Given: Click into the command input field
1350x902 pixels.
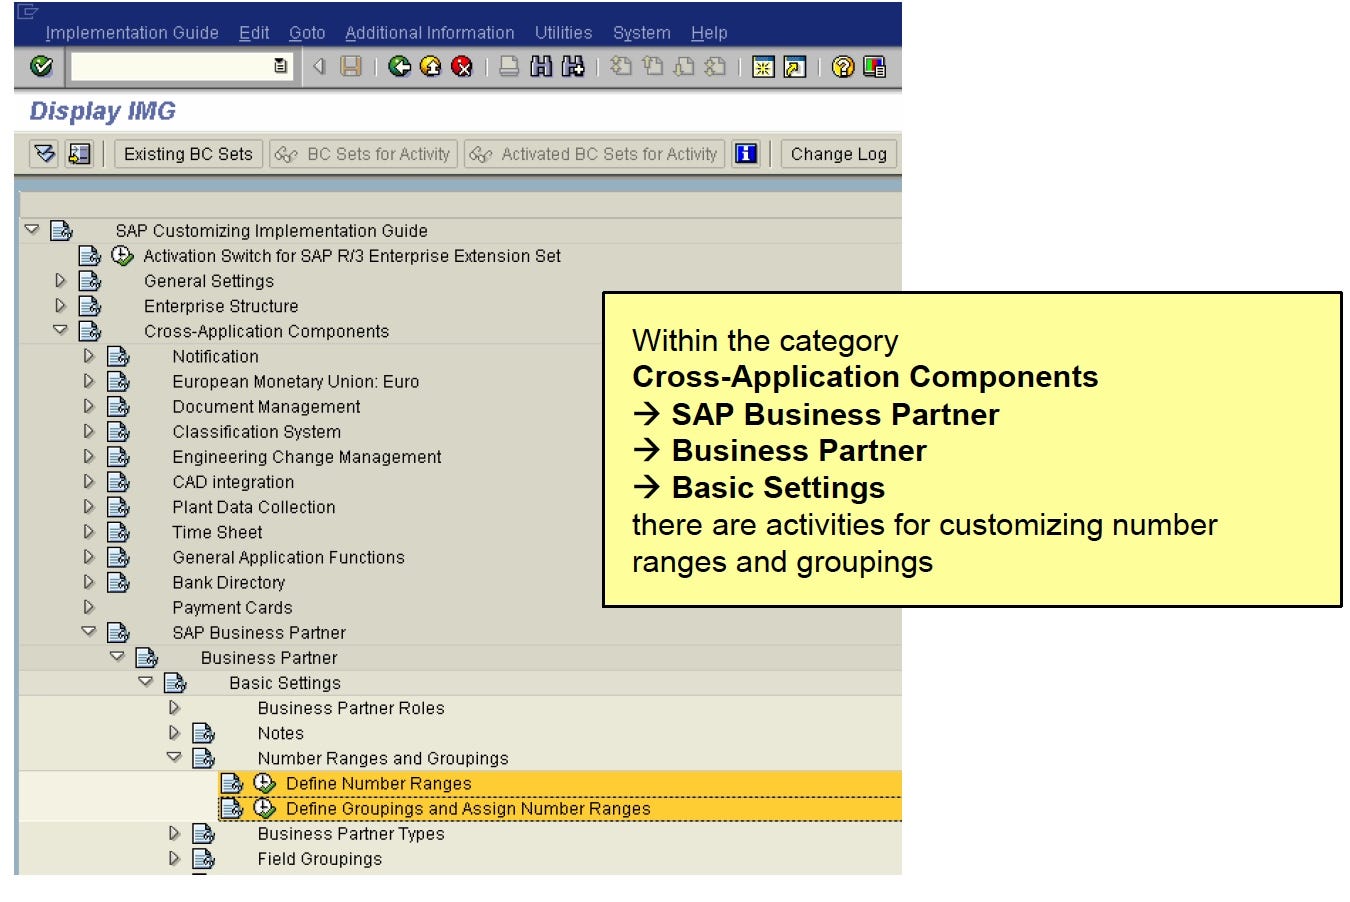Looking at the screenshot, I should [172, 66].
